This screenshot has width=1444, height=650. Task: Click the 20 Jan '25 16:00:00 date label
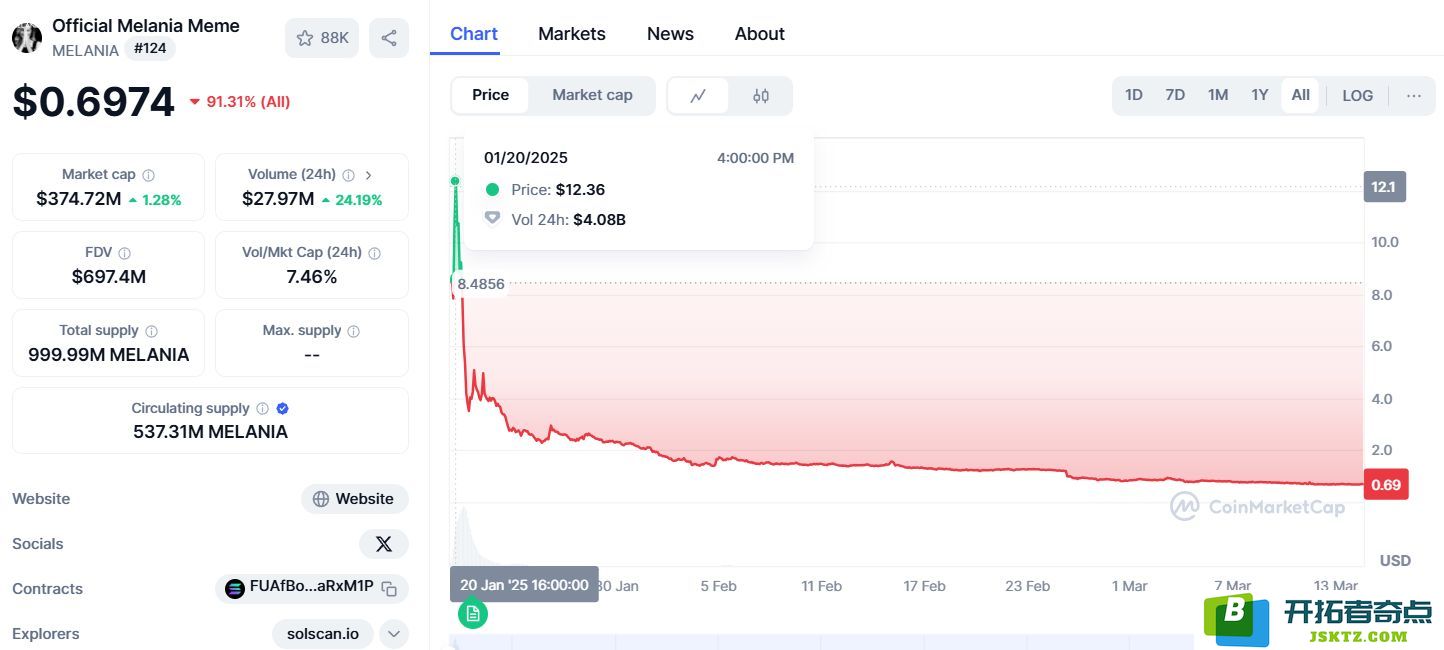[524, 585]
